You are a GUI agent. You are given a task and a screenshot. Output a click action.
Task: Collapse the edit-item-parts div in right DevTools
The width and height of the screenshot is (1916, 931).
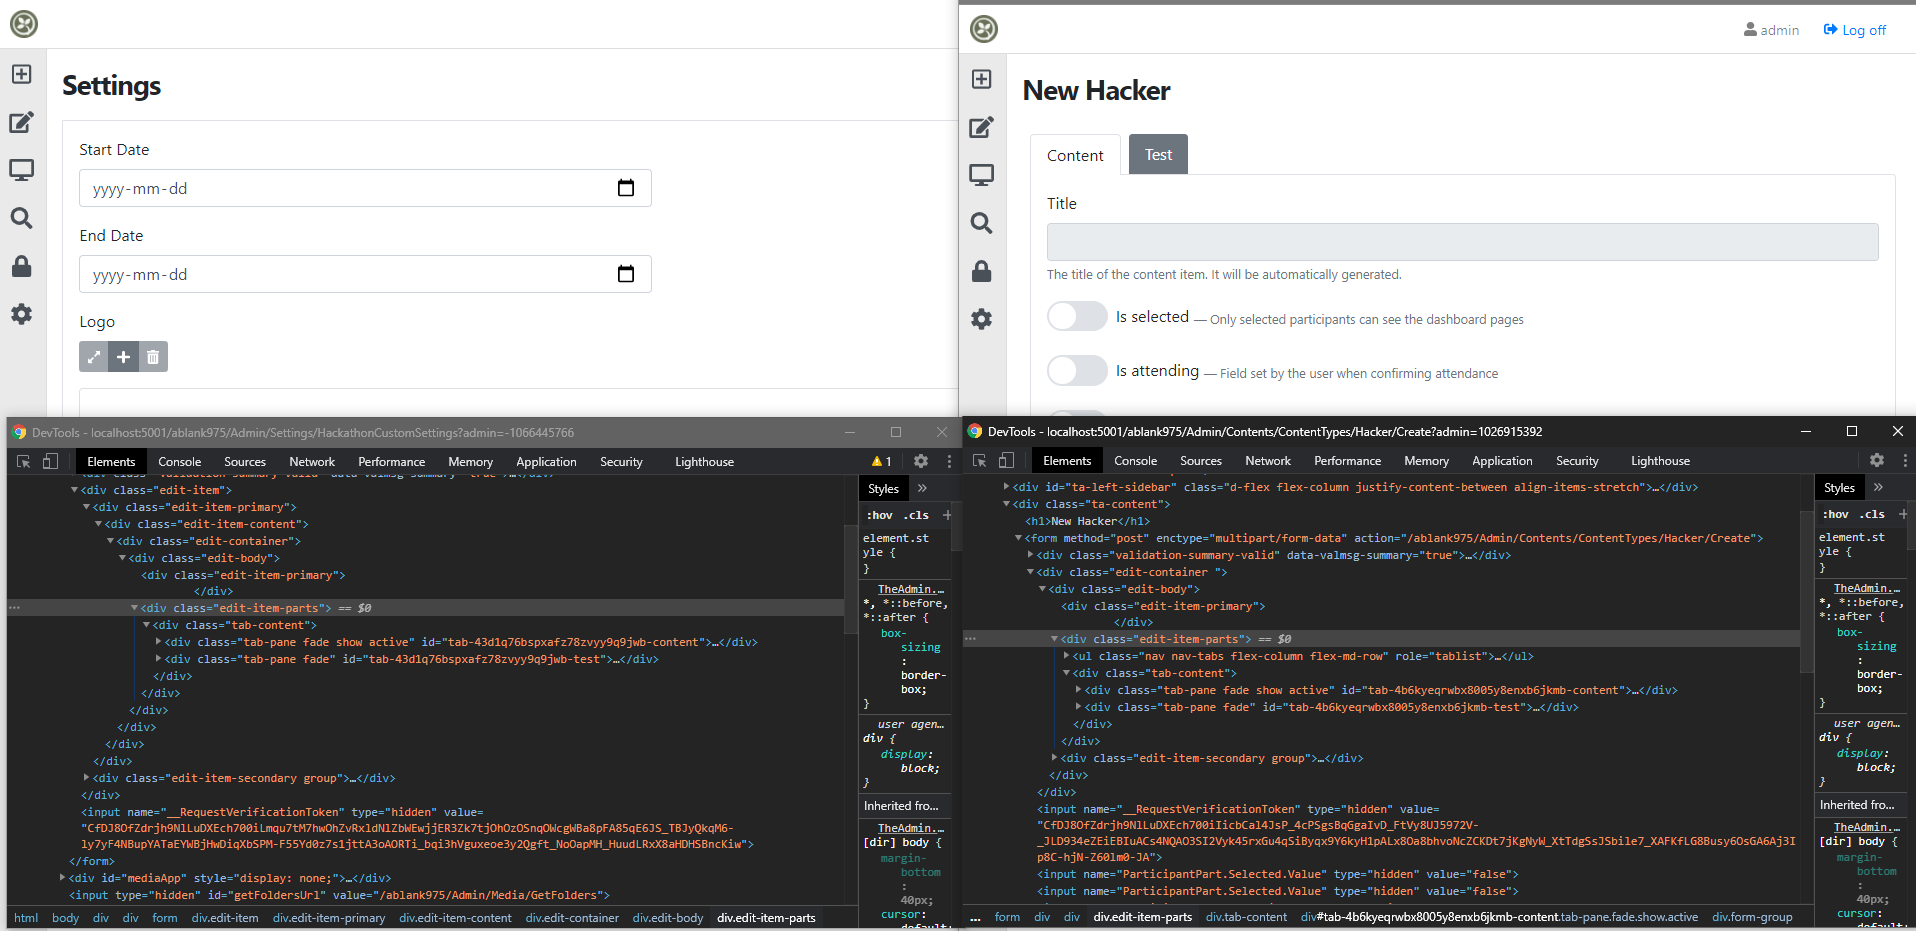[x=1056, y=638]
